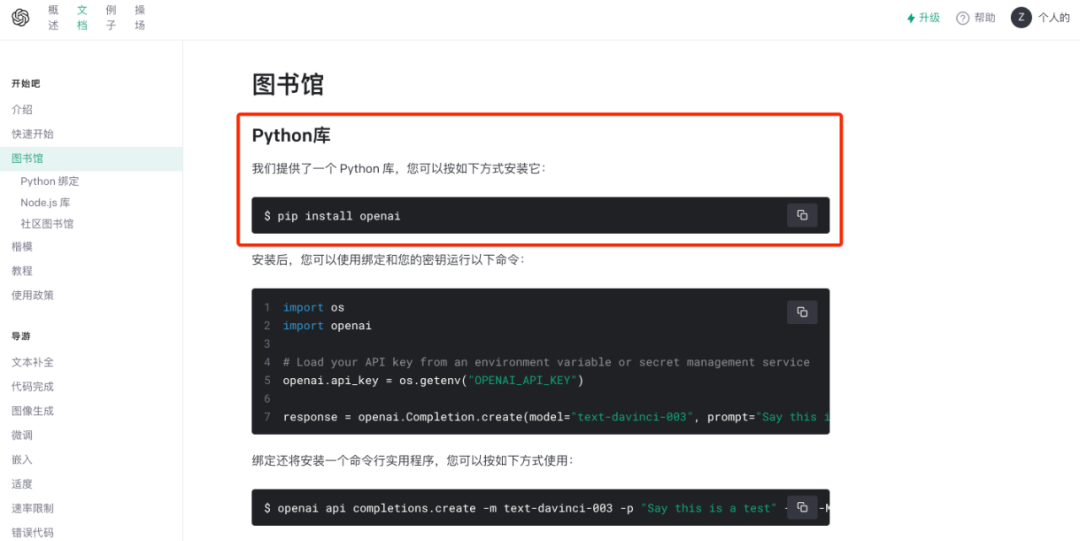1080x541 pixels.
Task: Open the 错误代码 guide
Action: point(32,532)
